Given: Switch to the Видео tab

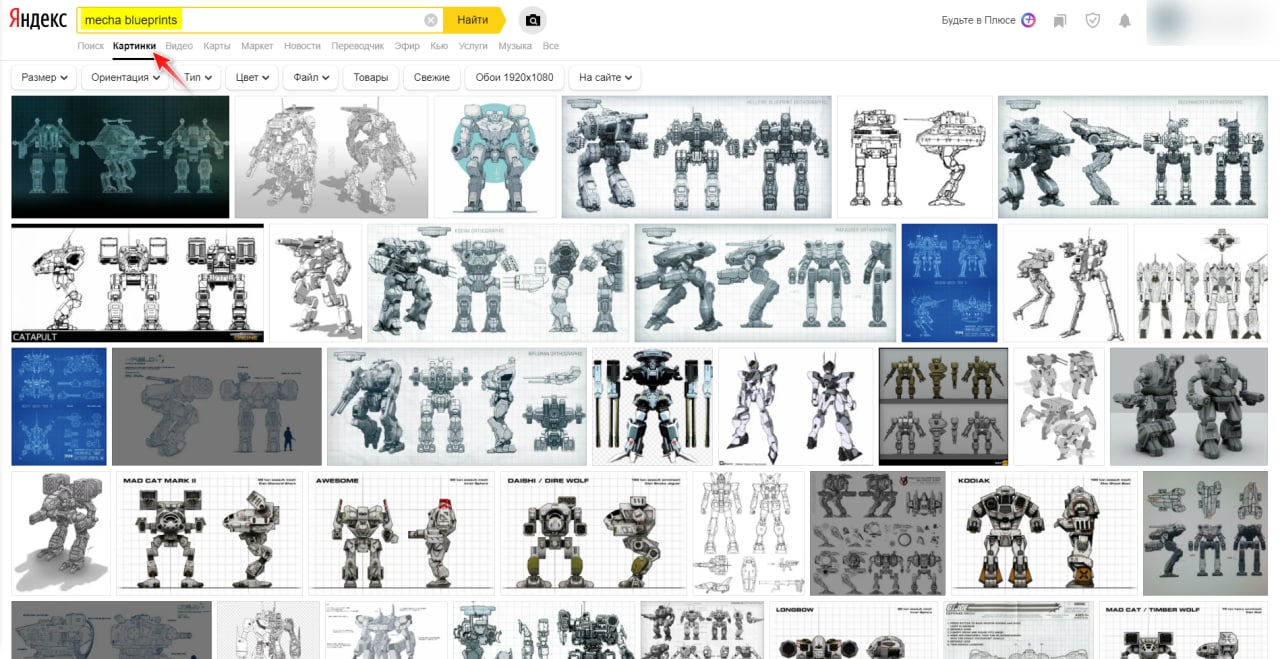Looking at the screenshot, I should (179, 46).
